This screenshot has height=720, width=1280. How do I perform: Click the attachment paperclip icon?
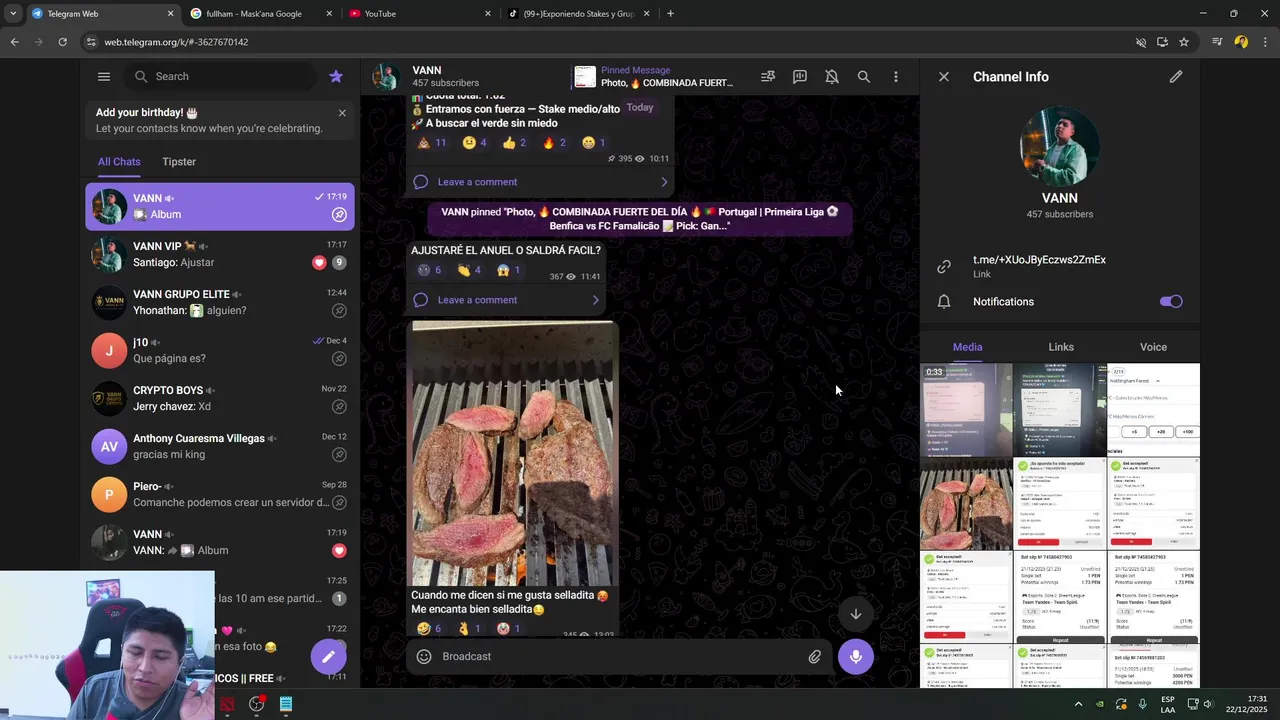pyautogui.click(x=815, y=657)
